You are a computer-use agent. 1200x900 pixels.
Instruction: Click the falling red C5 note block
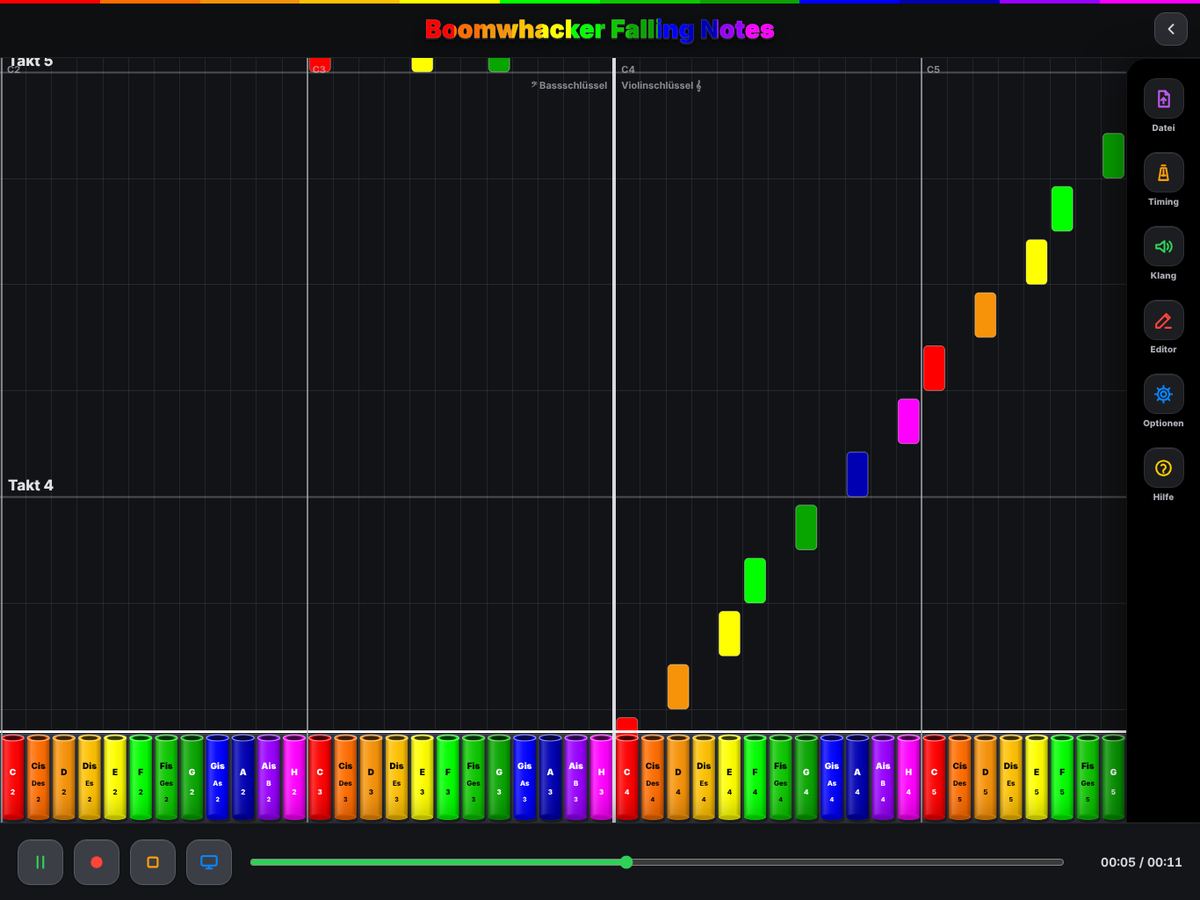(x=934, y=368)
